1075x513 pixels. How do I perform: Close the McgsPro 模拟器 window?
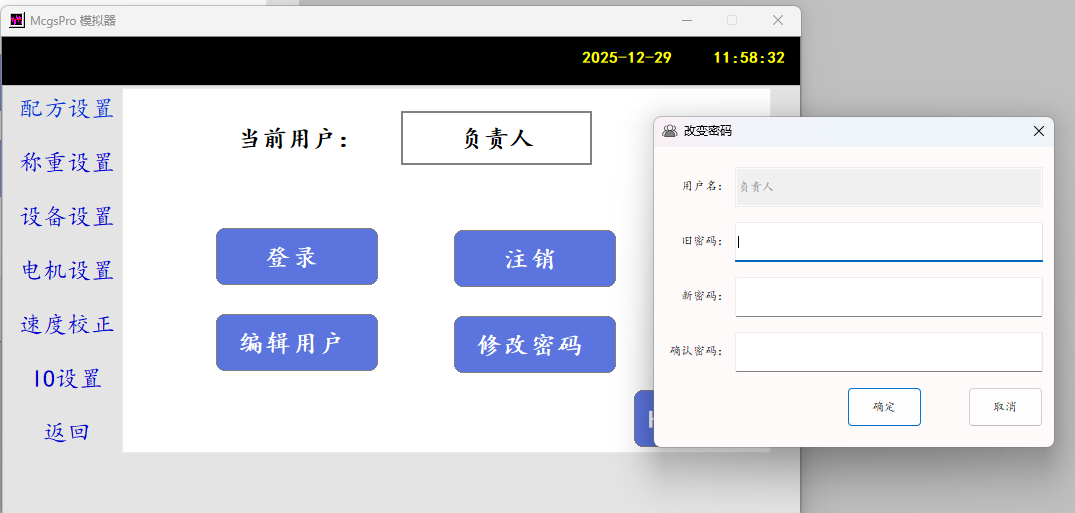point(777,21)
